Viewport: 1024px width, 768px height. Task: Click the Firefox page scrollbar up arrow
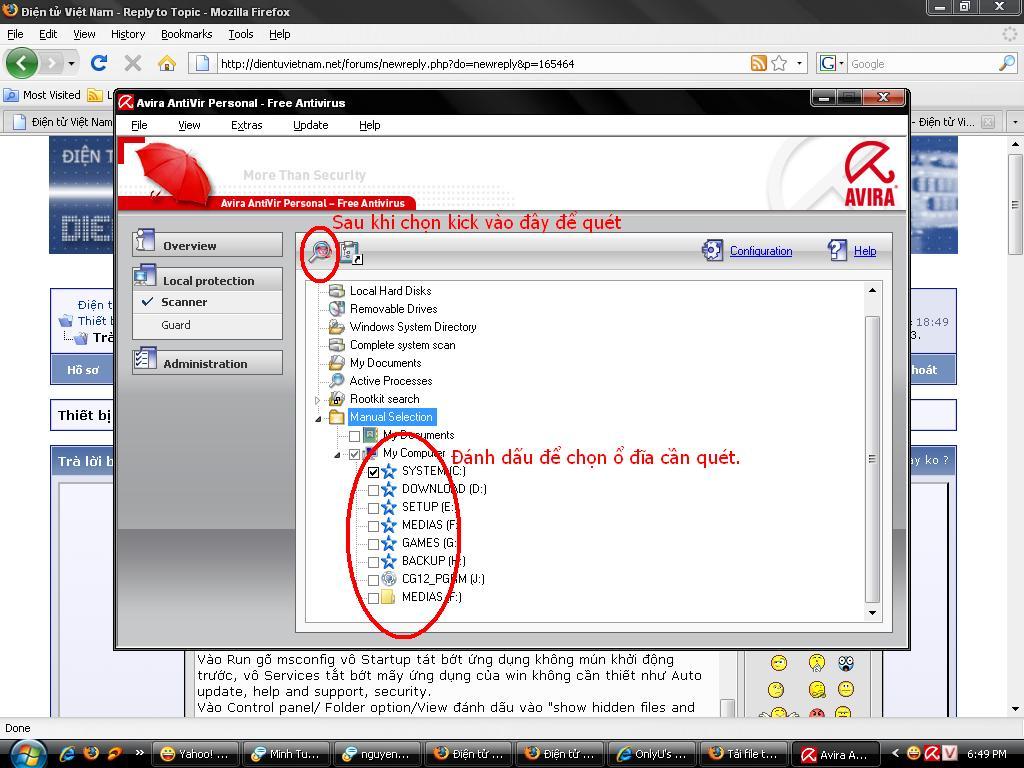tap(1015, 144)
